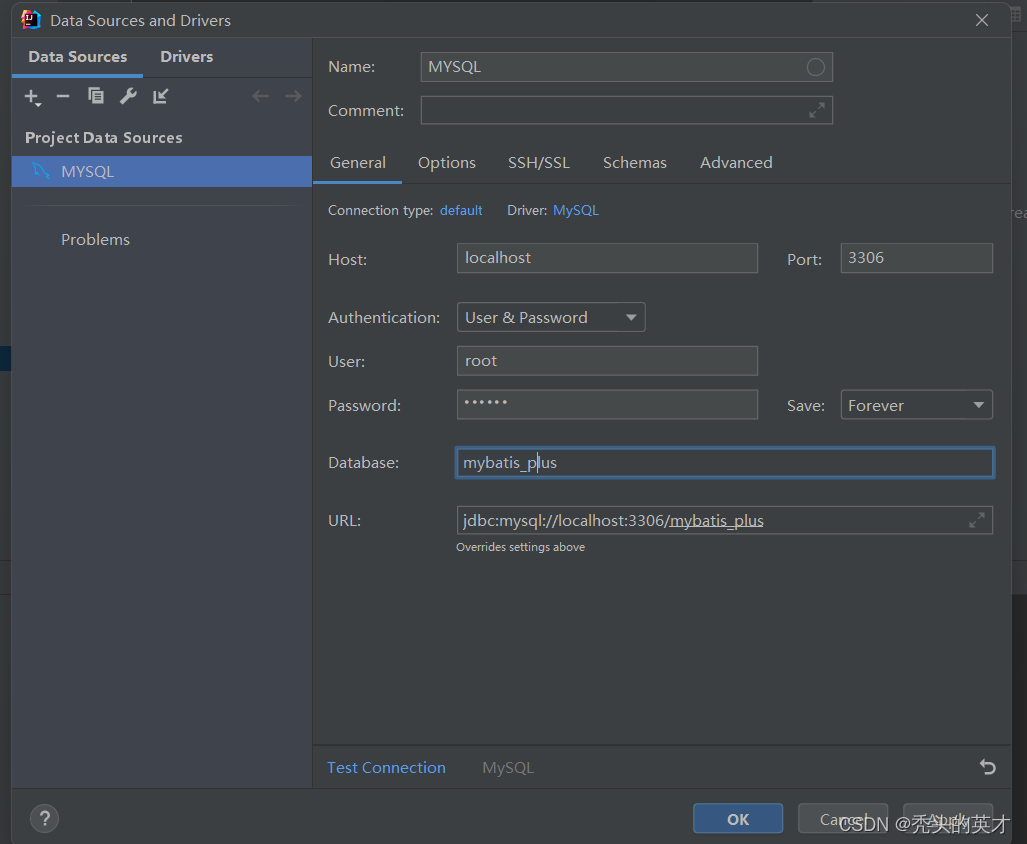This screenshot has width=1027, height=844.
Task: Open the Schemas tab
Action: click(x=635, y=162)
